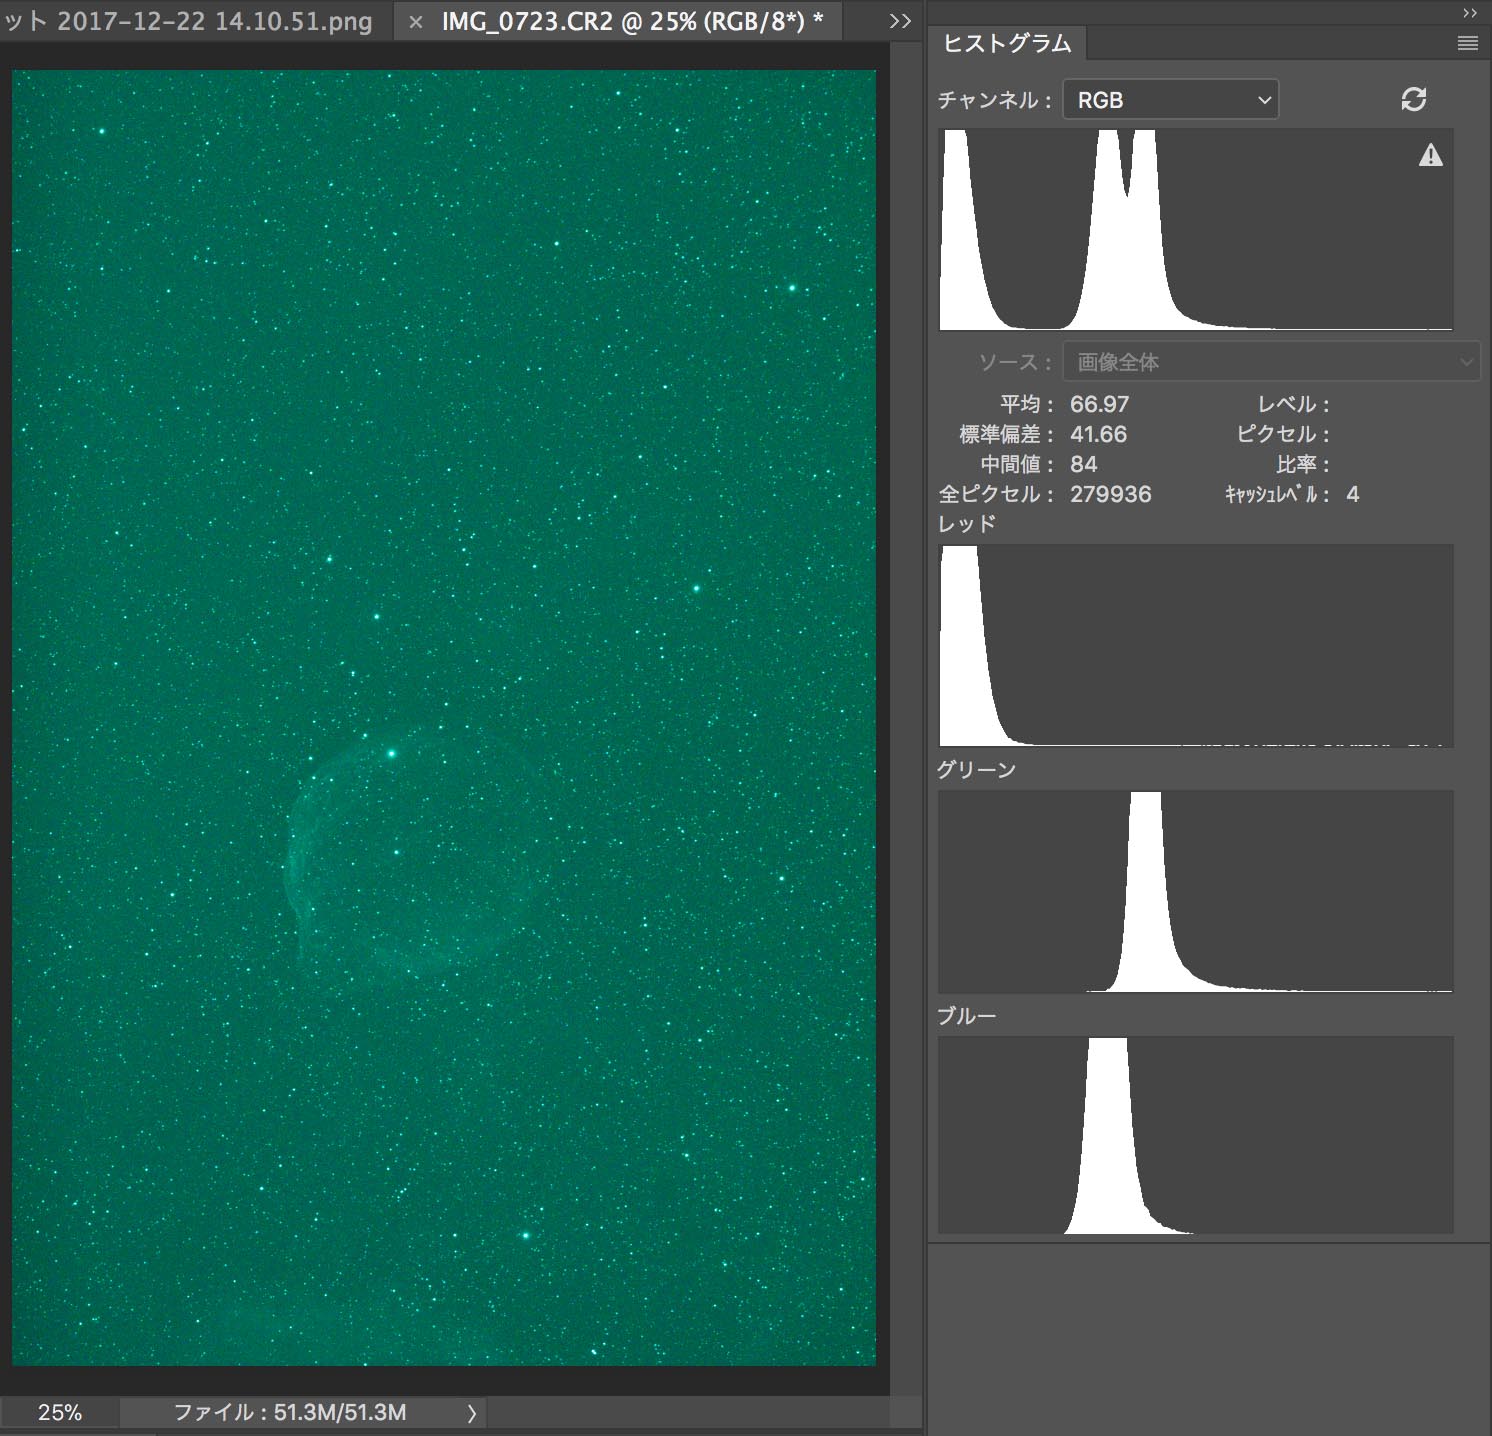This screenshot has width=1492, height=1436.
Task: Open the Channel RGB dropdown
Action: point(1170,100)
